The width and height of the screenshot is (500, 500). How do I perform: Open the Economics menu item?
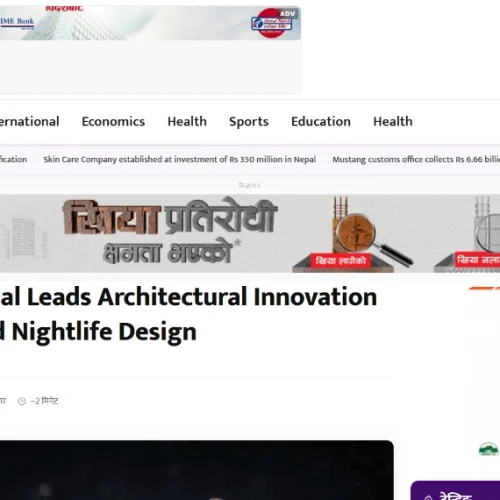click(x=113, y=122)
